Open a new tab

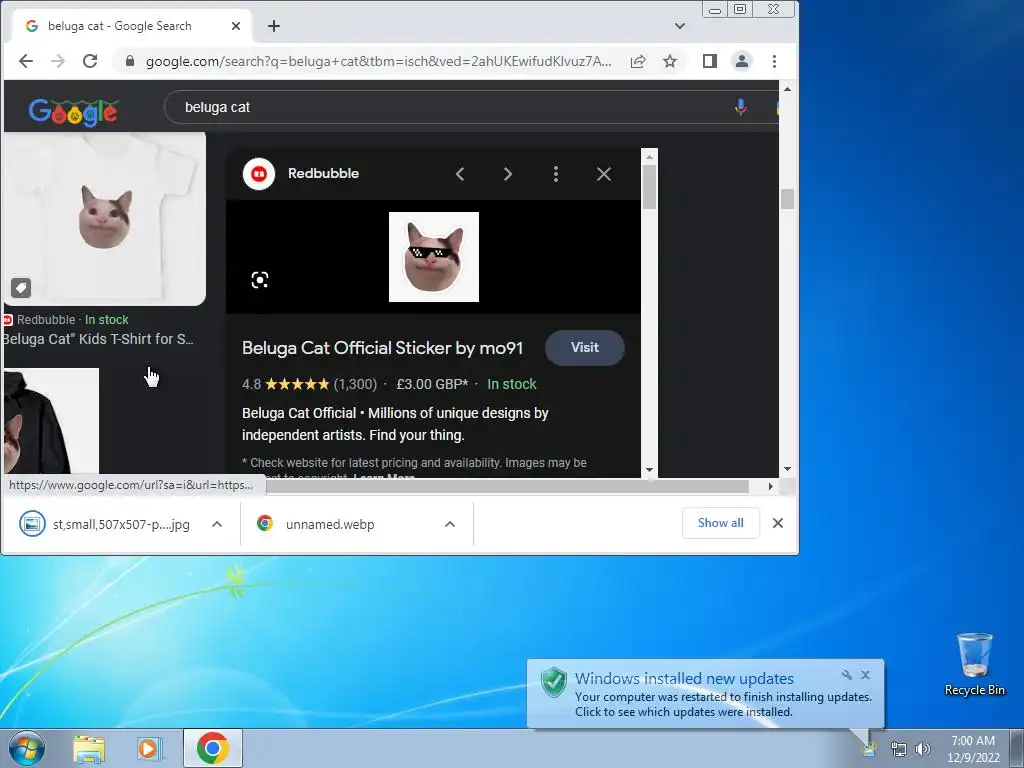(x=274, y=26)
